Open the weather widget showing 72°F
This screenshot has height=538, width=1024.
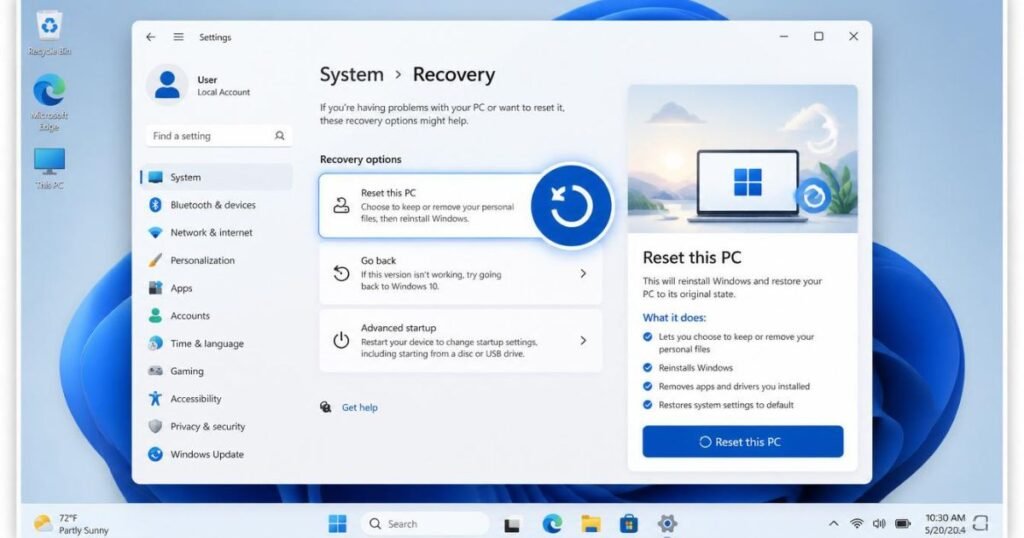[x=72, y=524]
